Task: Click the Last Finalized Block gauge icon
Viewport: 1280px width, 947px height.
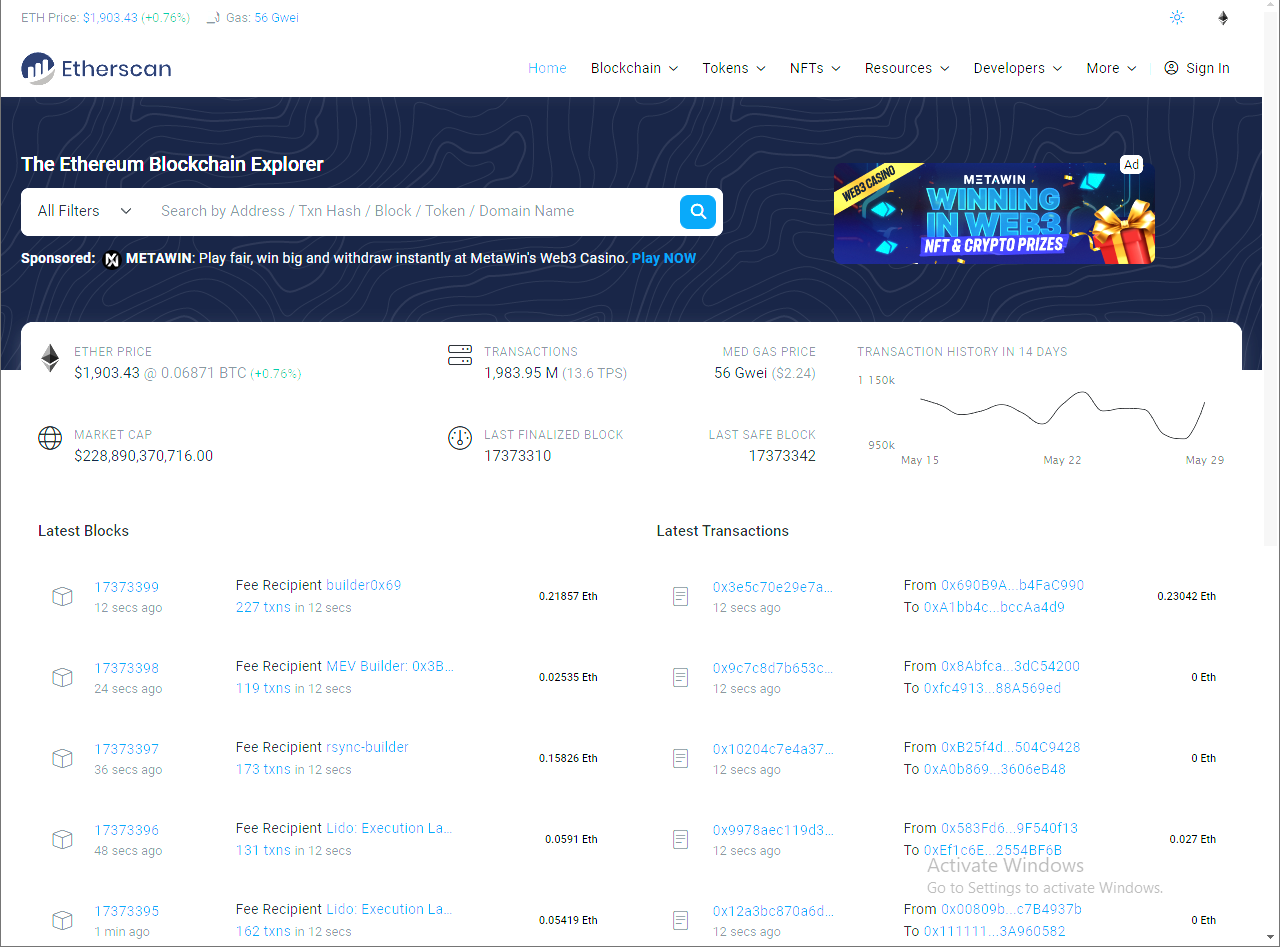Action: tap(460, 438)
